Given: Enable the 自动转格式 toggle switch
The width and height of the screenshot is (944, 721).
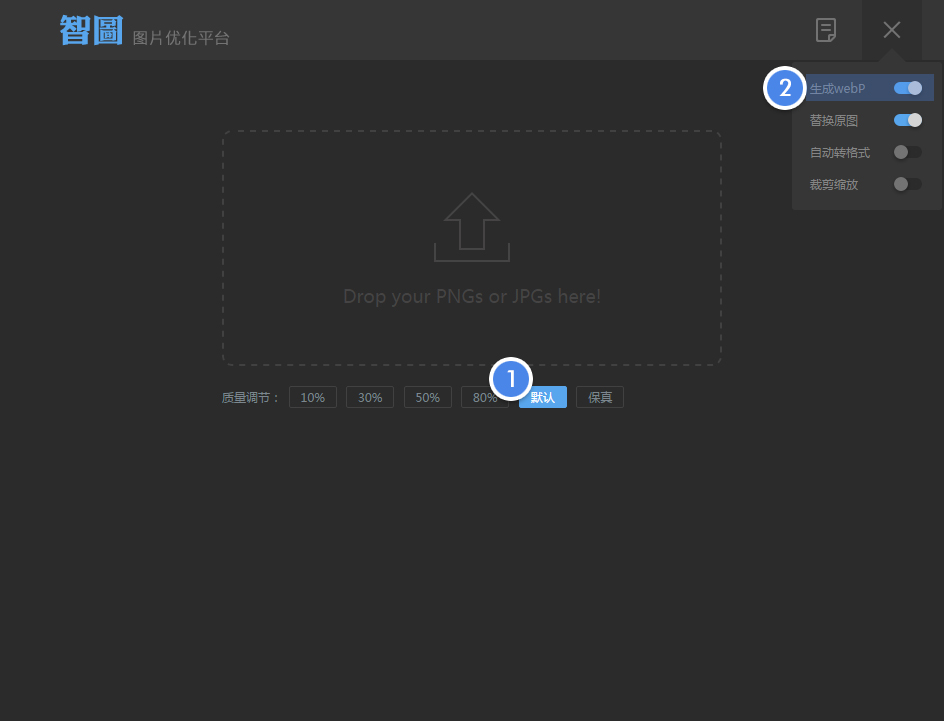Looking at the screenshot, I should (908, 152).
